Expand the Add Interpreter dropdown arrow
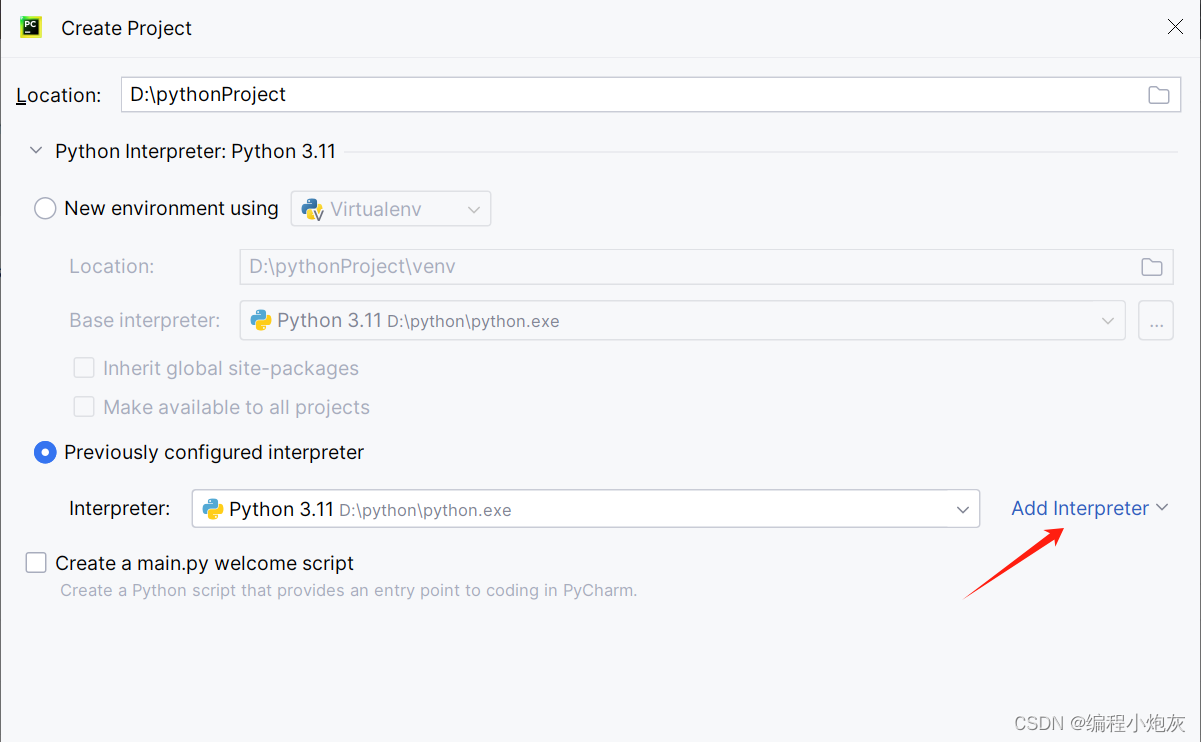 point(1162,507)
